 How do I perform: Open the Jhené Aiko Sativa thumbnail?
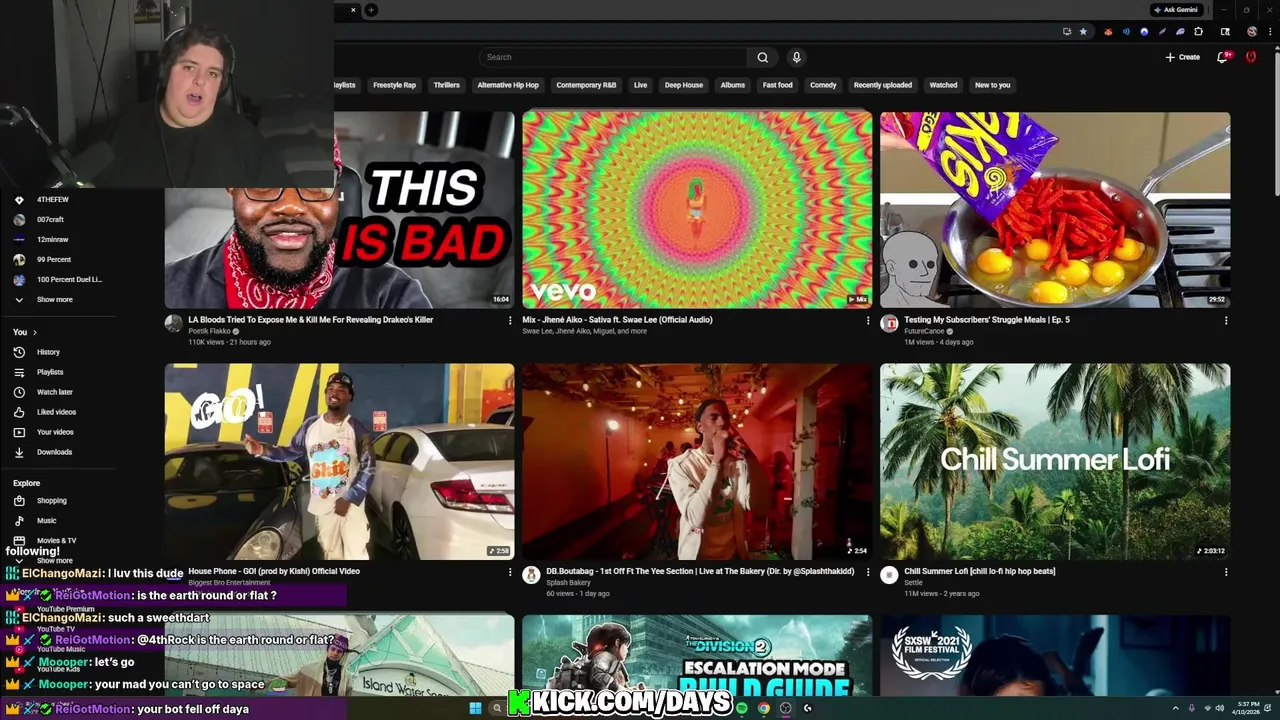697,209
